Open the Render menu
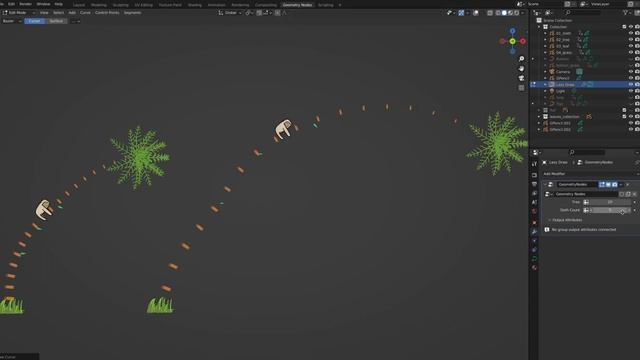The height and width of the screenshot is (360, 640). tap(25, 4)
